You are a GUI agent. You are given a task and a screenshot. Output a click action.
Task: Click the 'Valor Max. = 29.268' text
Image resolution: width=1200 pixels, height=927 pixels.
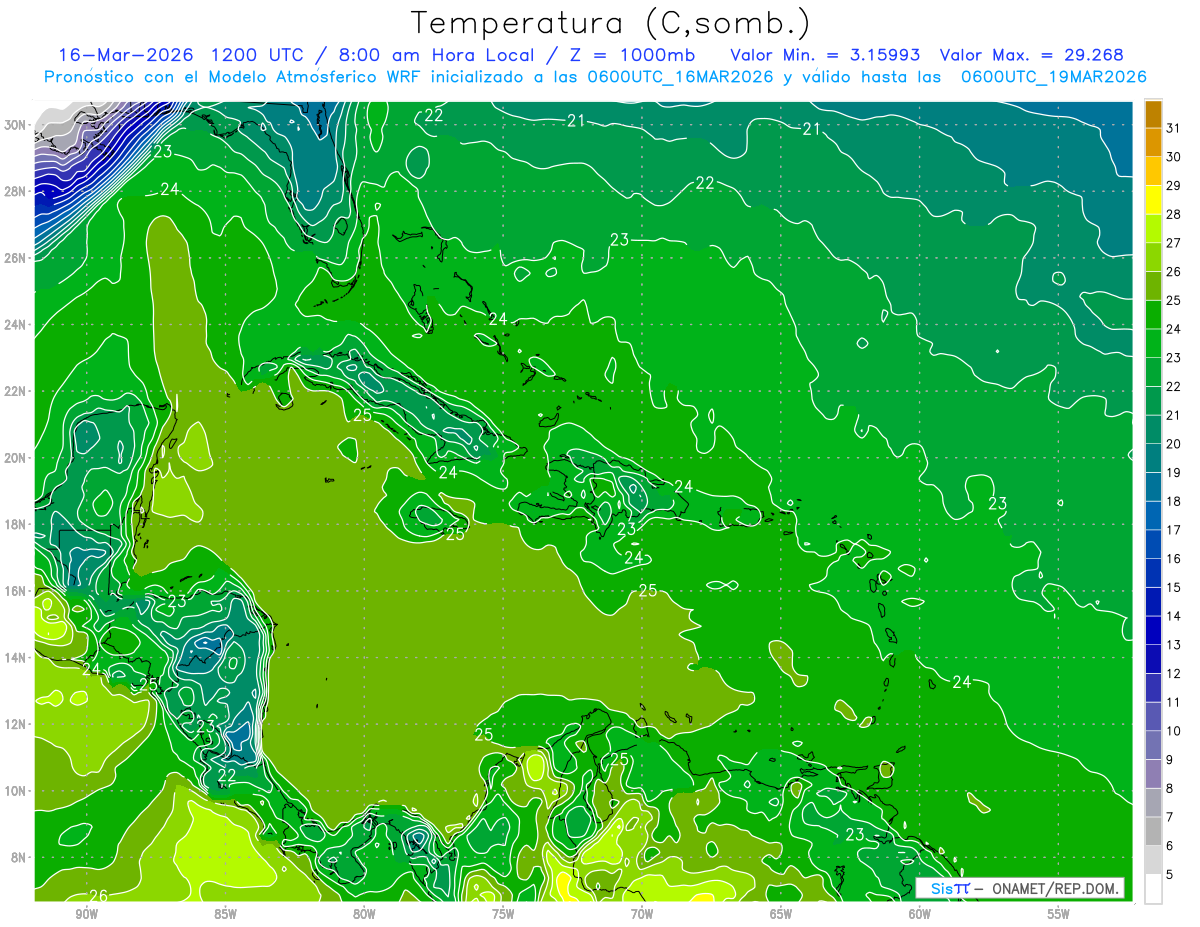[x=1030, y=55]
